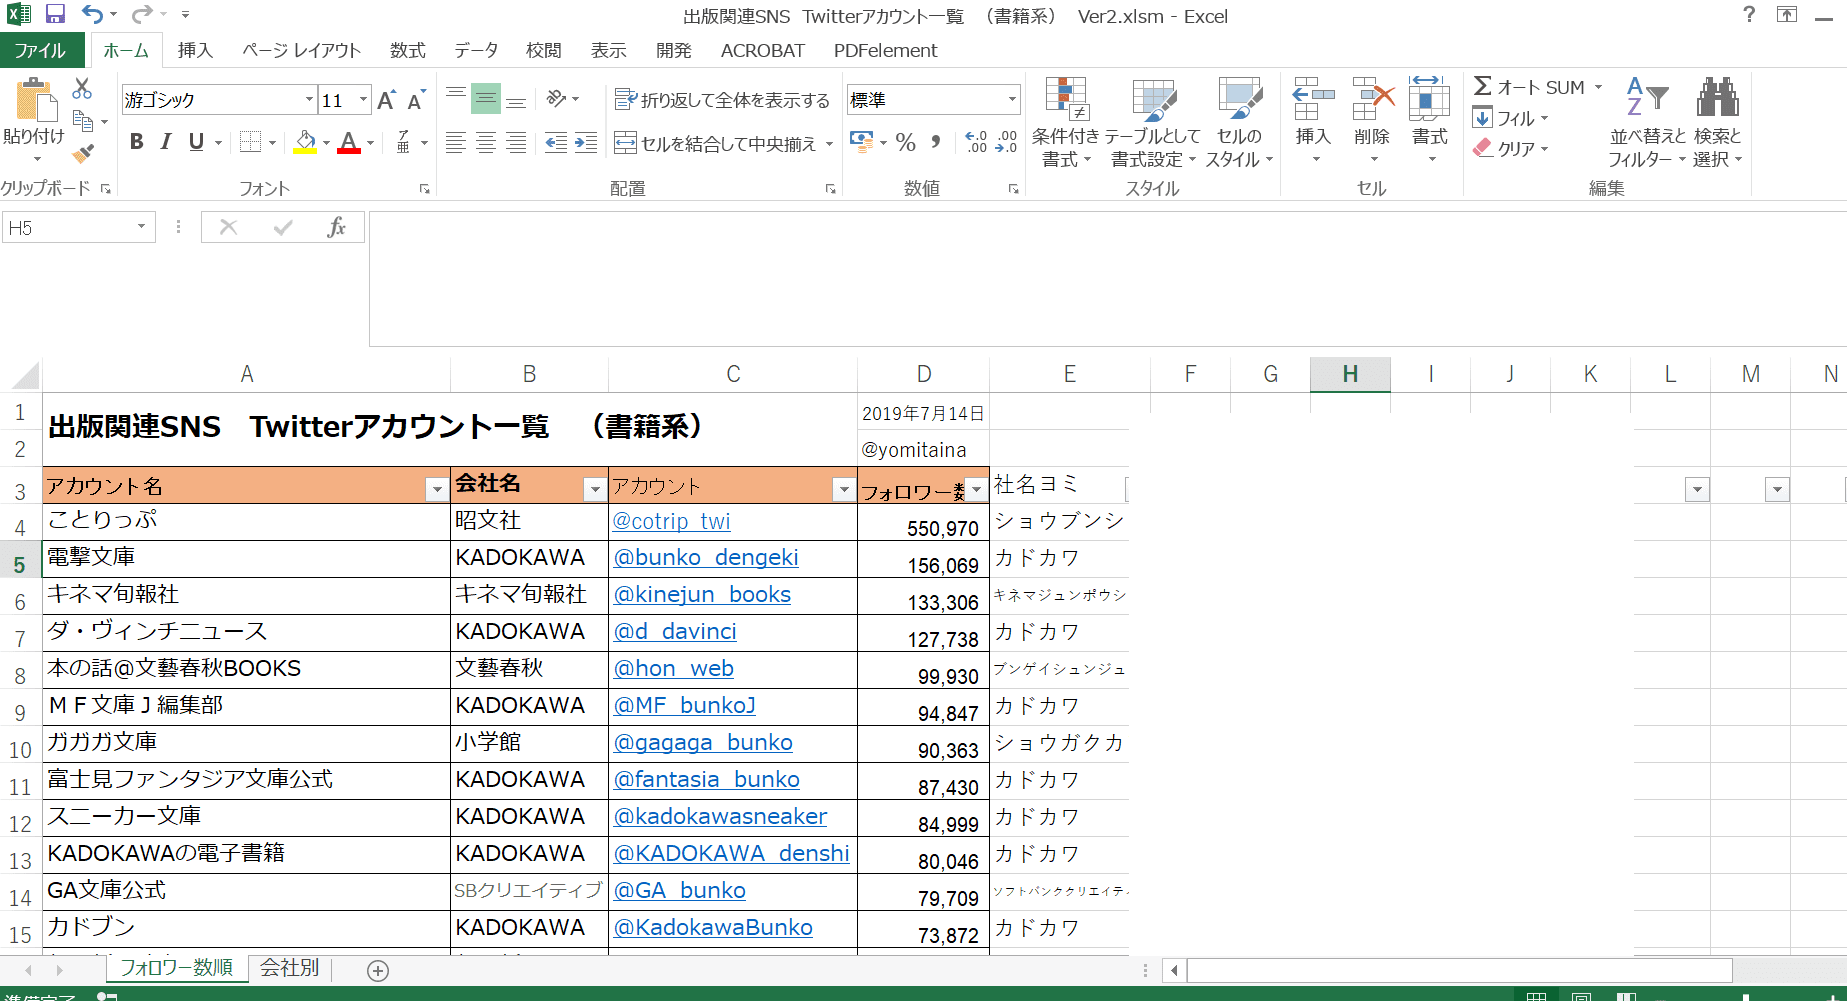Toggle middle vertical alignment

tap(486, 99)
